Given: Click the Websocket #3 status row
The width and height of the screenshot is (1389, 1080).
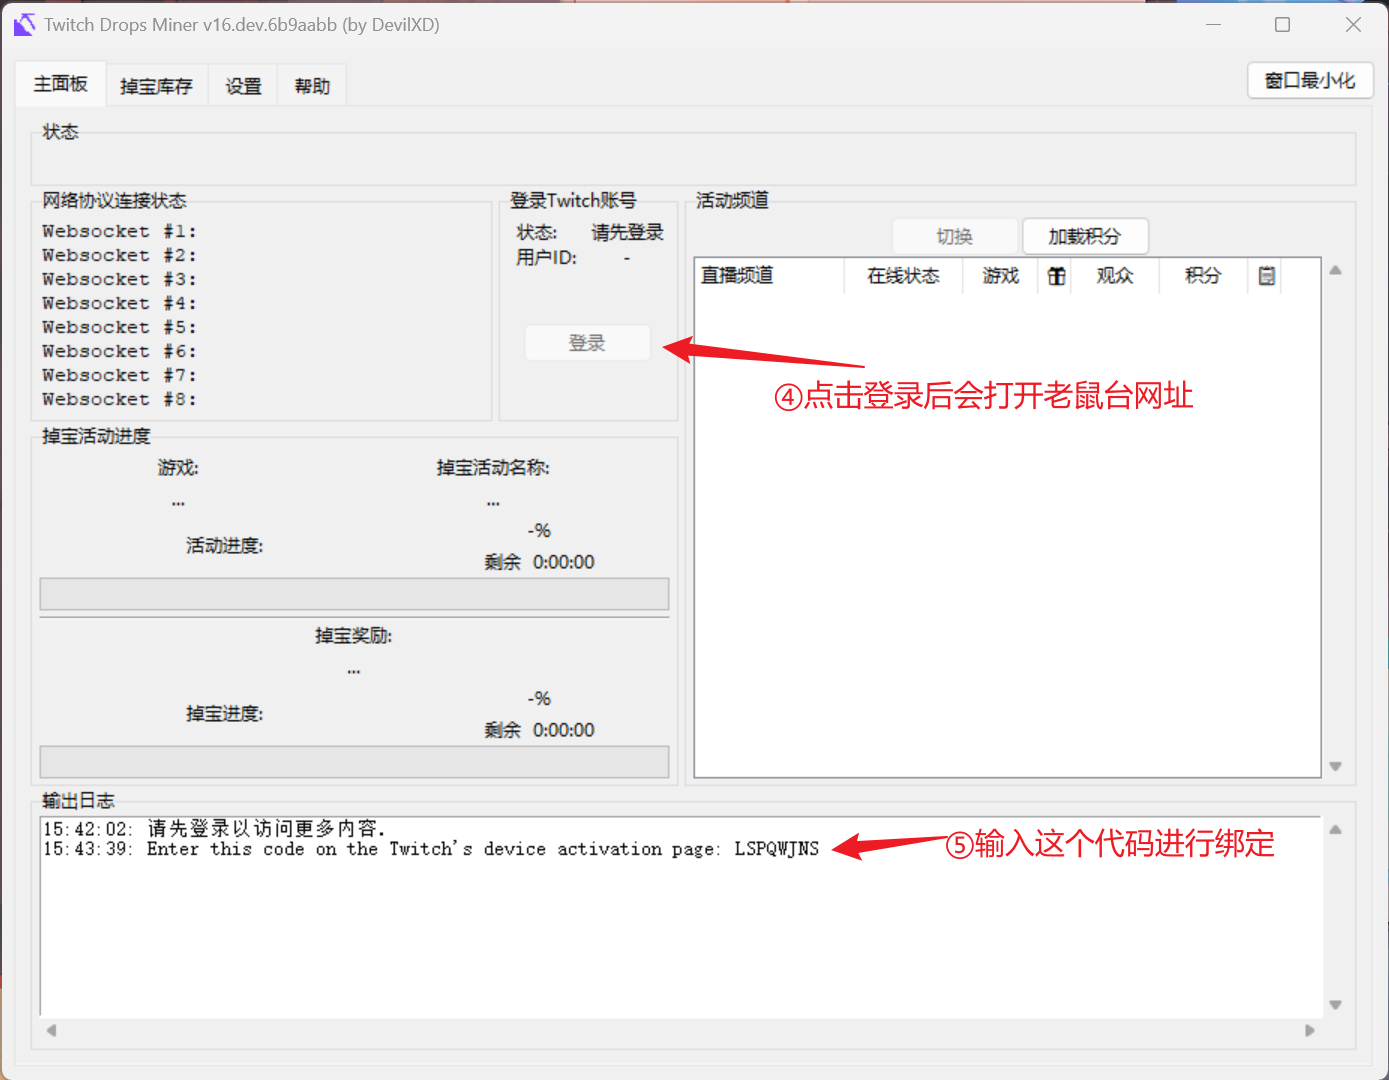Looking at the screenshot, I should (119, 280).
